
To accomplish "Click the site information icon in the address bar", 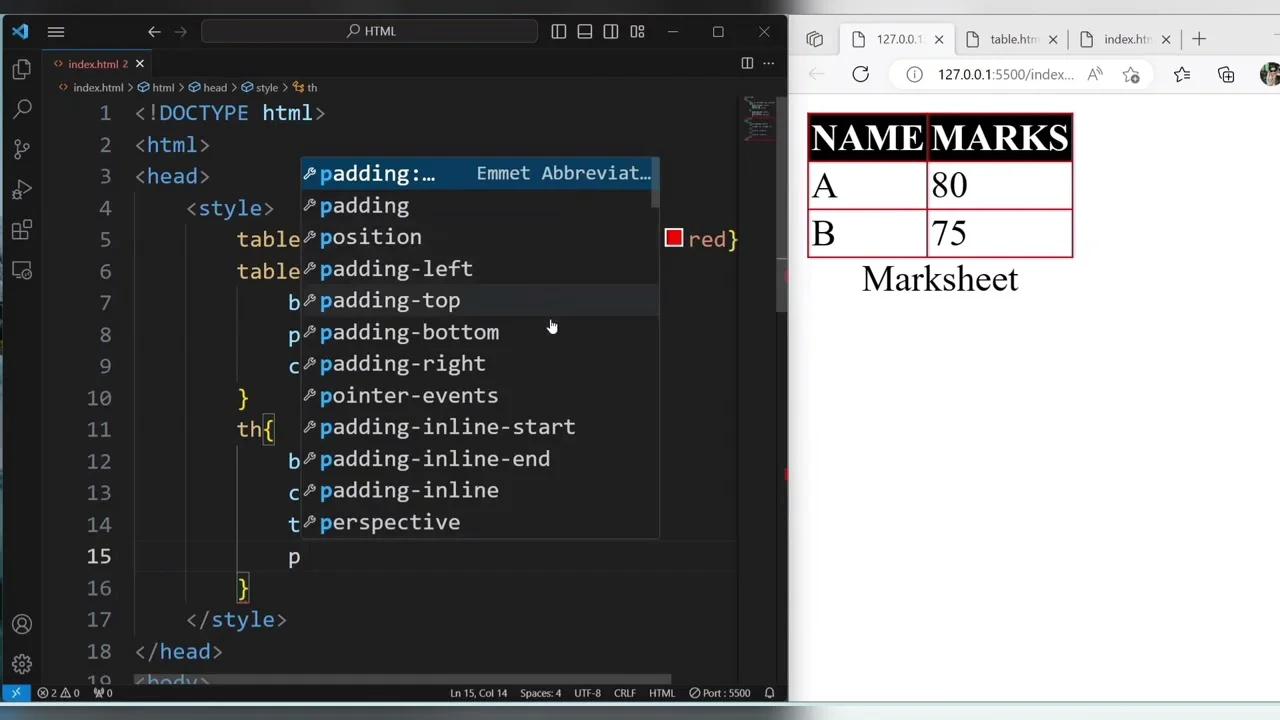I will point(914,74).
